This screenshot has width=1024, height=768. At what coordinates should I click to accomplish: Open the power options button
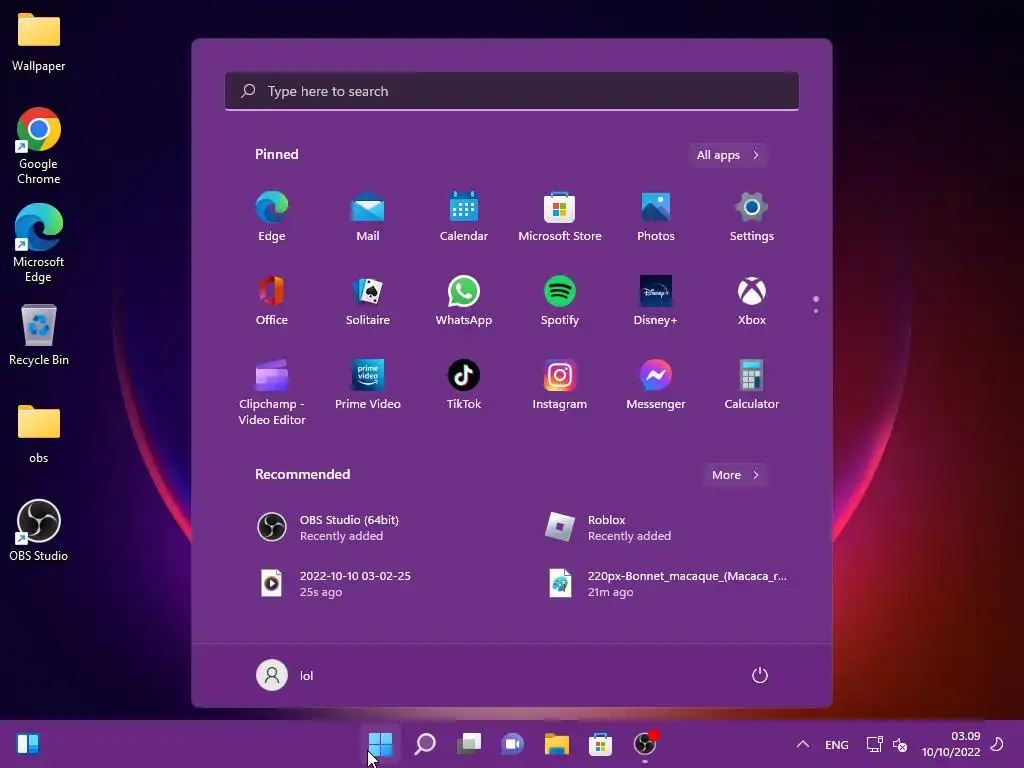point(760,675)
